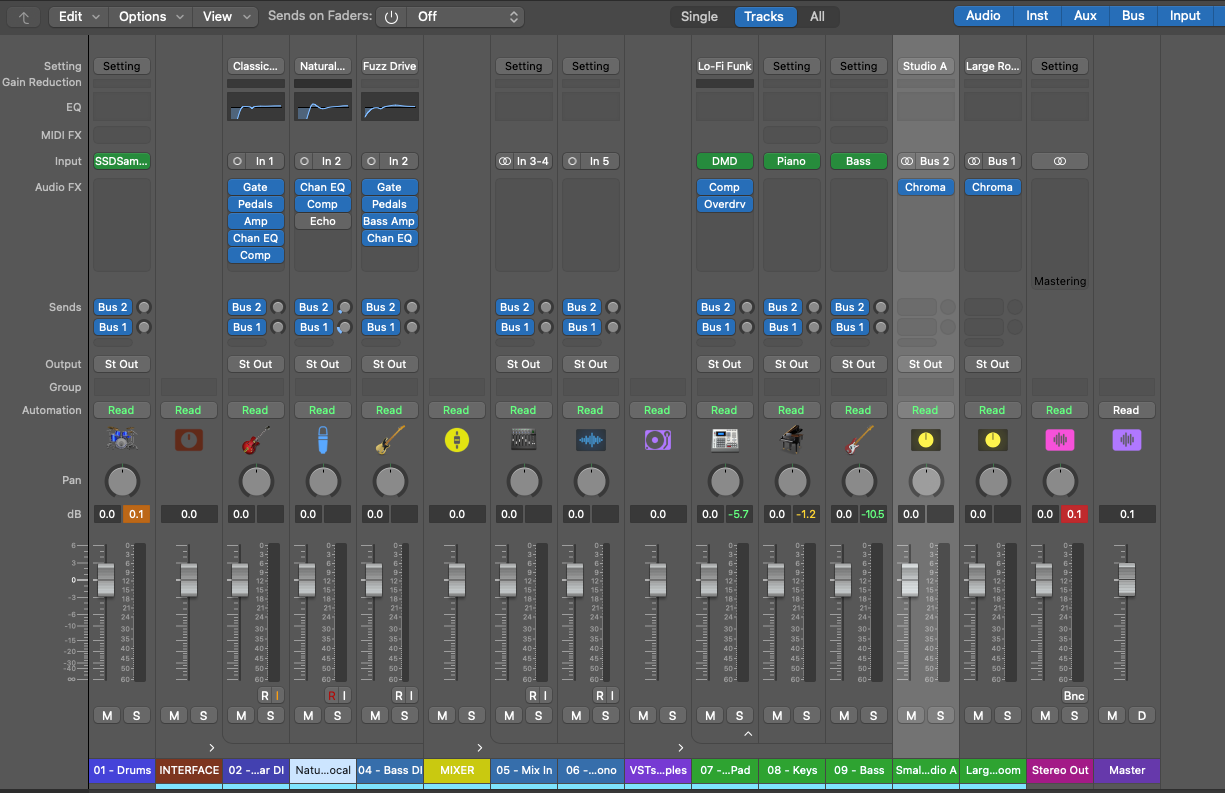Click the -10.5 peak level display on the 09 - Bass strip
The image size is (1225, 793).
tap(873, 514)
